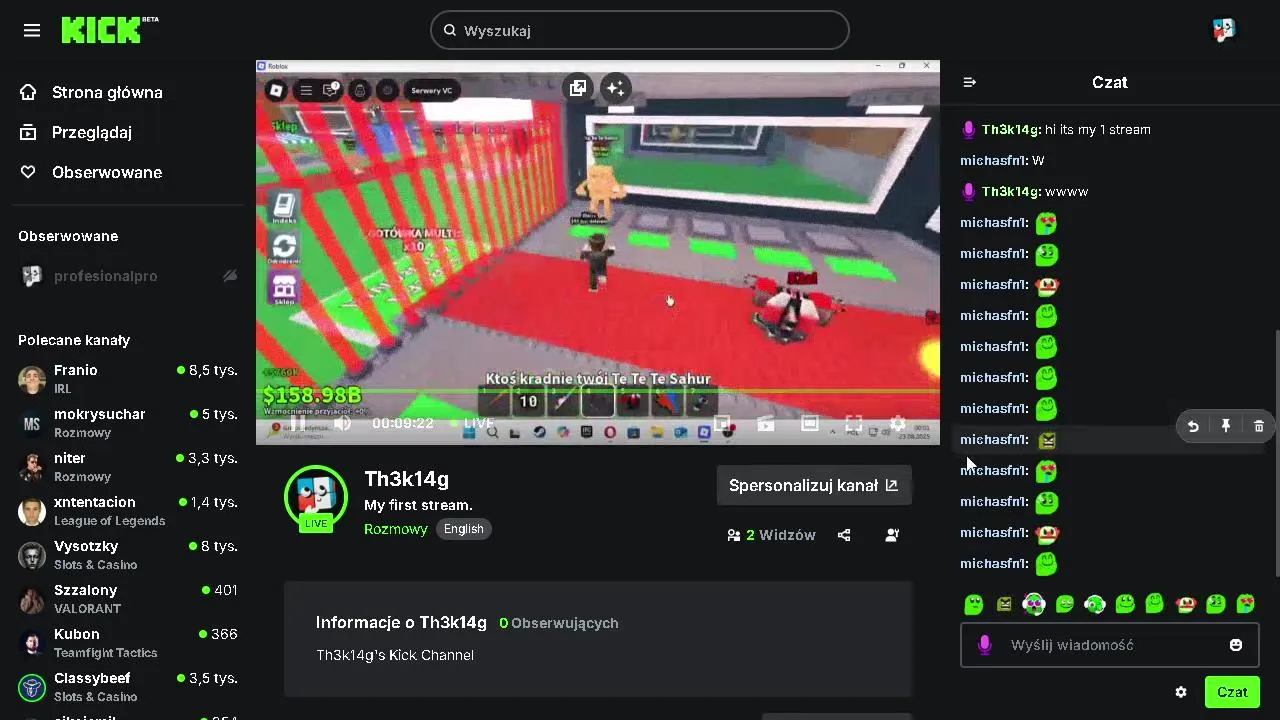Screen dimensions: 1280x720
Task: Click the user management icon beside share
Action: coord(892,535)
